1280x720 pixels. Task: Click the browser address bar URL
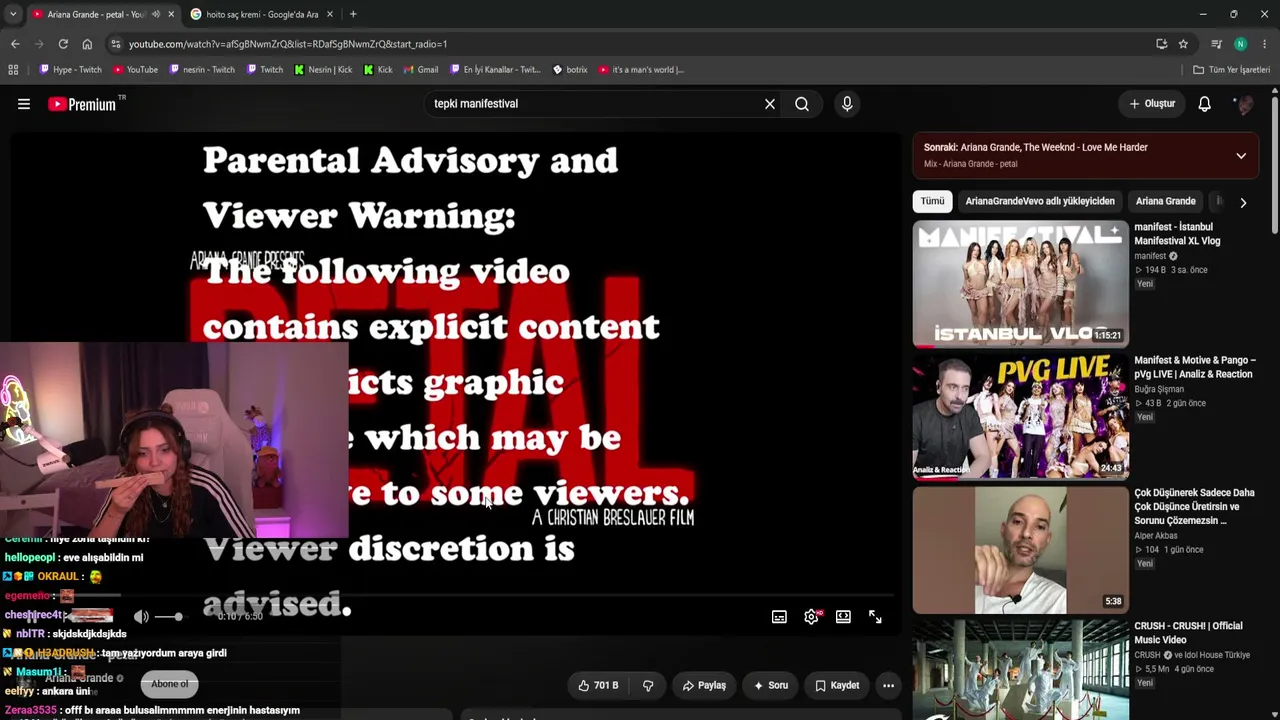(x=288, y=44)
